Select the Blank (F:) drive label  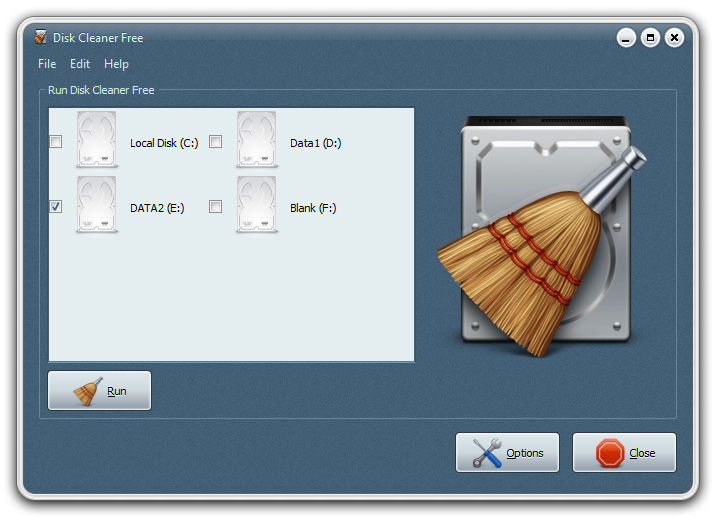(313, 208)
